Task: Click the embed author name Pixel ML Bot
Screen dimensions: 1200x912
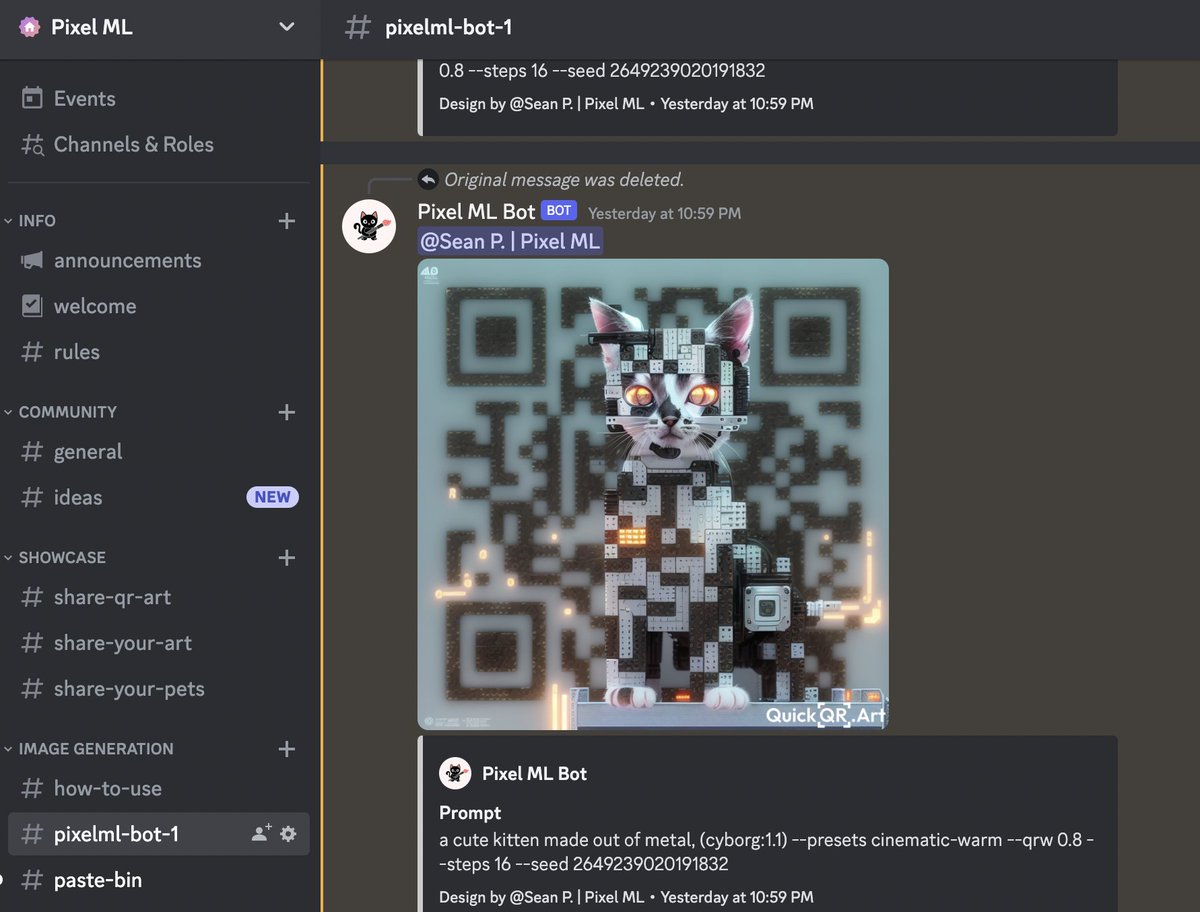Action: (x=535, y=773)
